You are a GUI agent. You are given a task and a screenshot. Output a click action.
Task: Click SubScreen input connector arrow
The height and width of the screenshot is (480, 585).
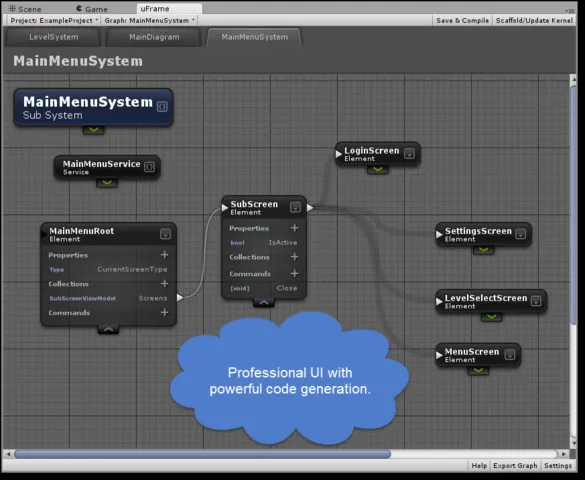point(225,207)
